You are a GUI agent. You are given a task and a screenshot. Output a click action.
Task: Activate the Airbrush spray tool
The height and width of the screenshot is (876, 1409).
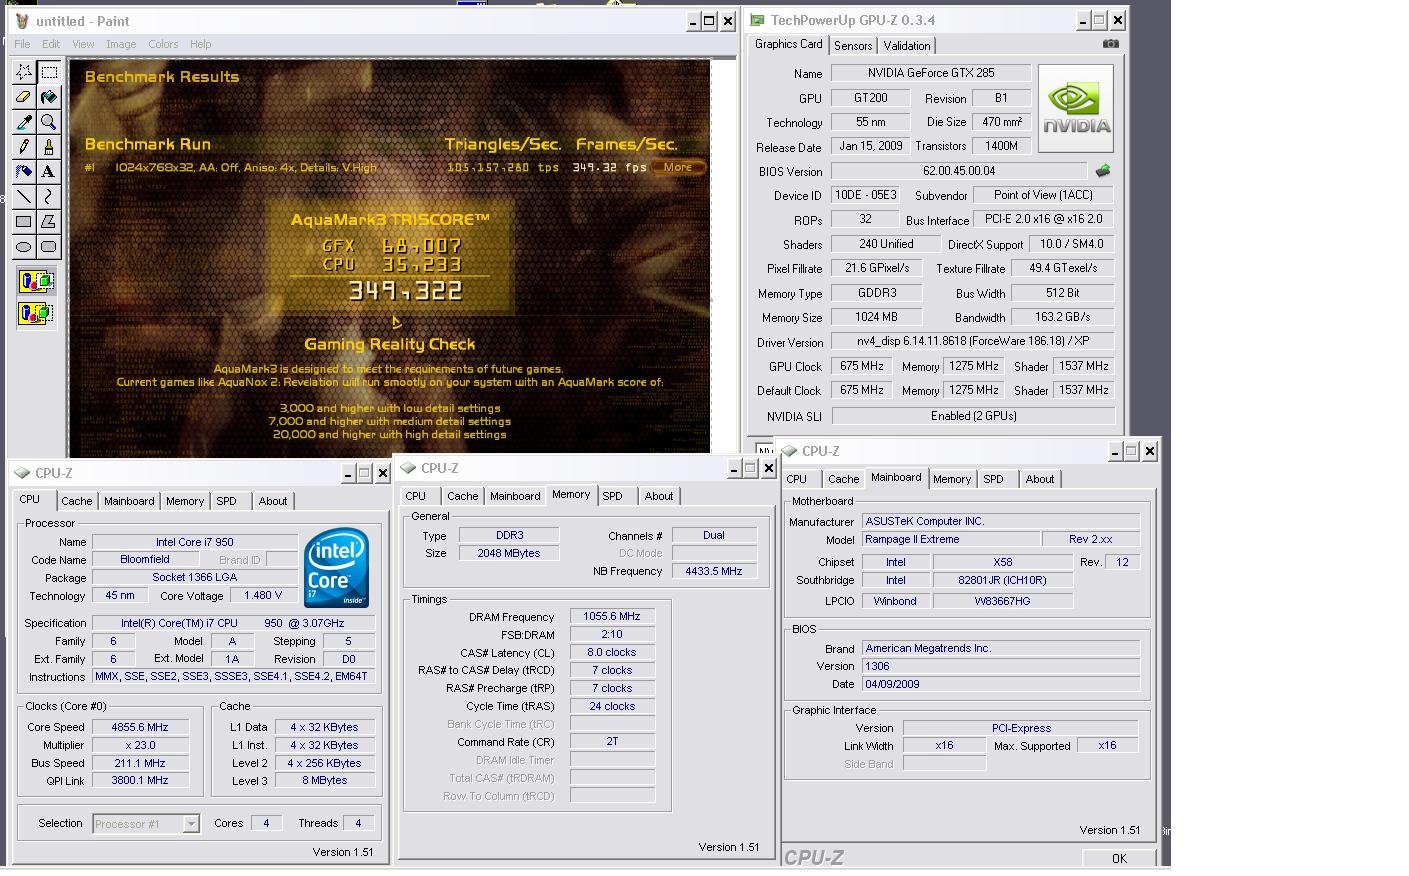(24, 172)
